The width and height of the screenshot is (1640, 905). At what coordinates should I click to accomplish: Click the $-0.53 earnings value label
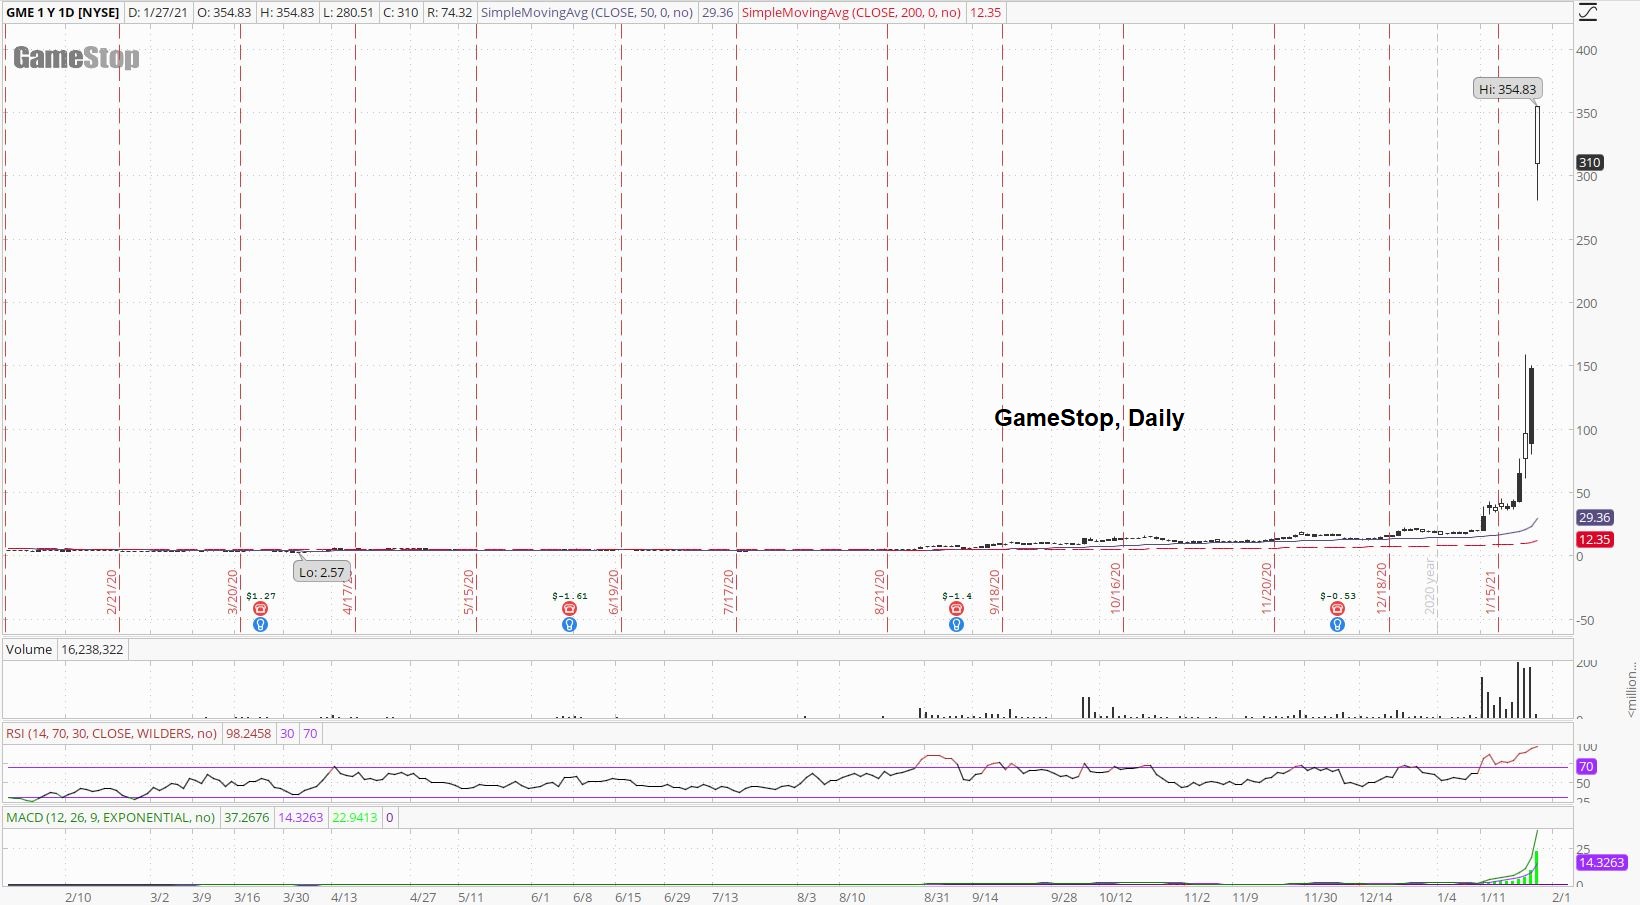tap(1338, 596)
